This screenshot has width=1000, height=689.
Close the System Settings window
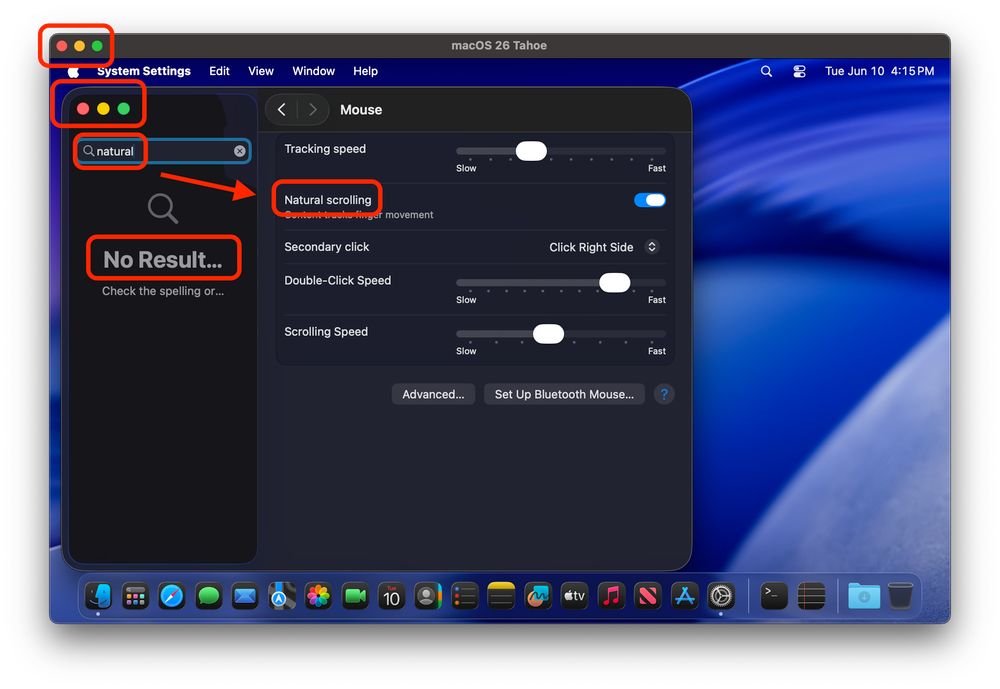83,108
